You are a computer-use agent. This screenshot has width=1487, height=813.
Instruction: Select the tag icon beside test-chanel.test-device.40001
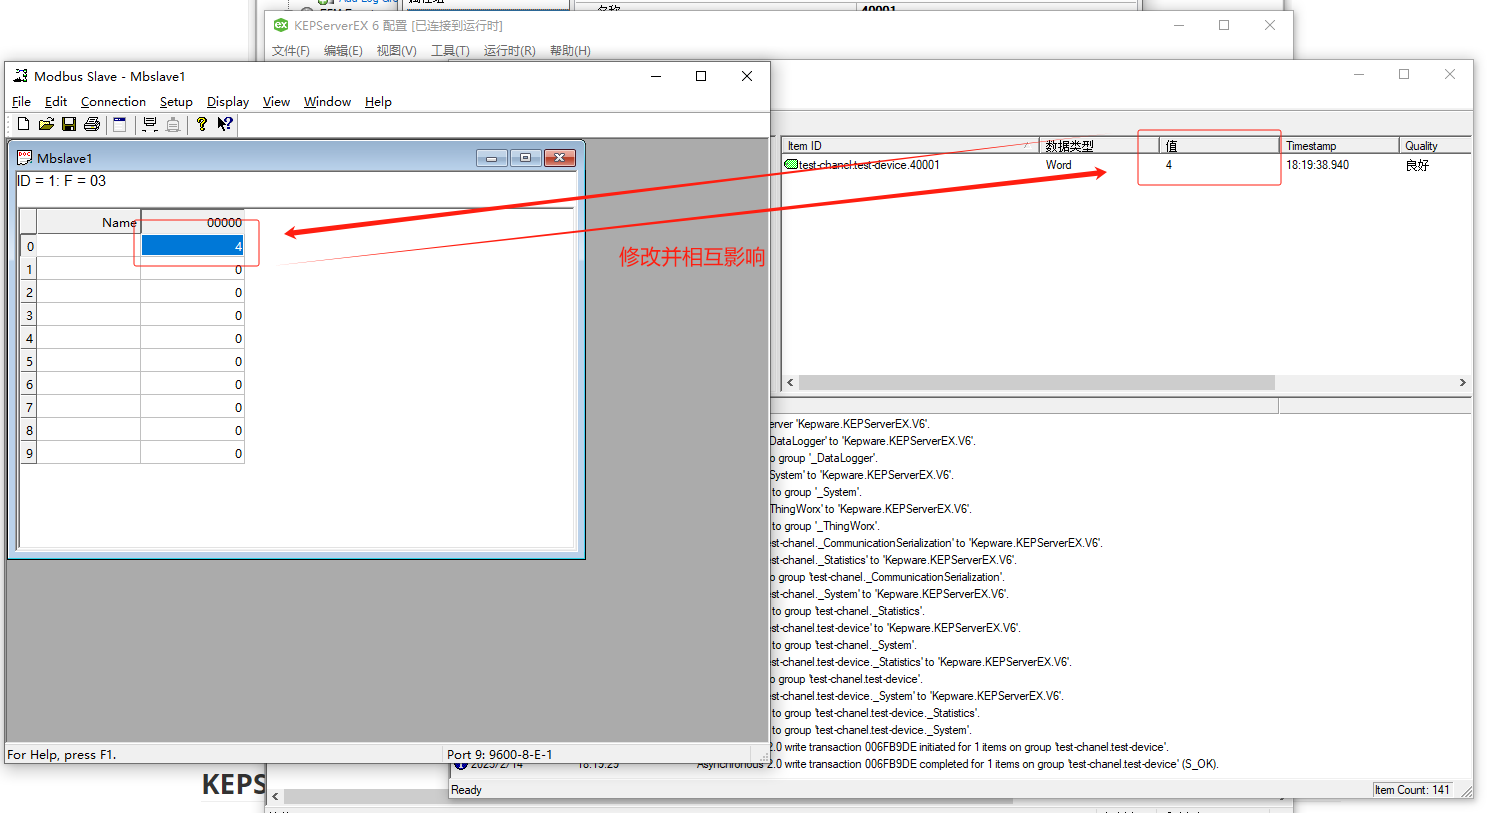click(x=791, y=165)
